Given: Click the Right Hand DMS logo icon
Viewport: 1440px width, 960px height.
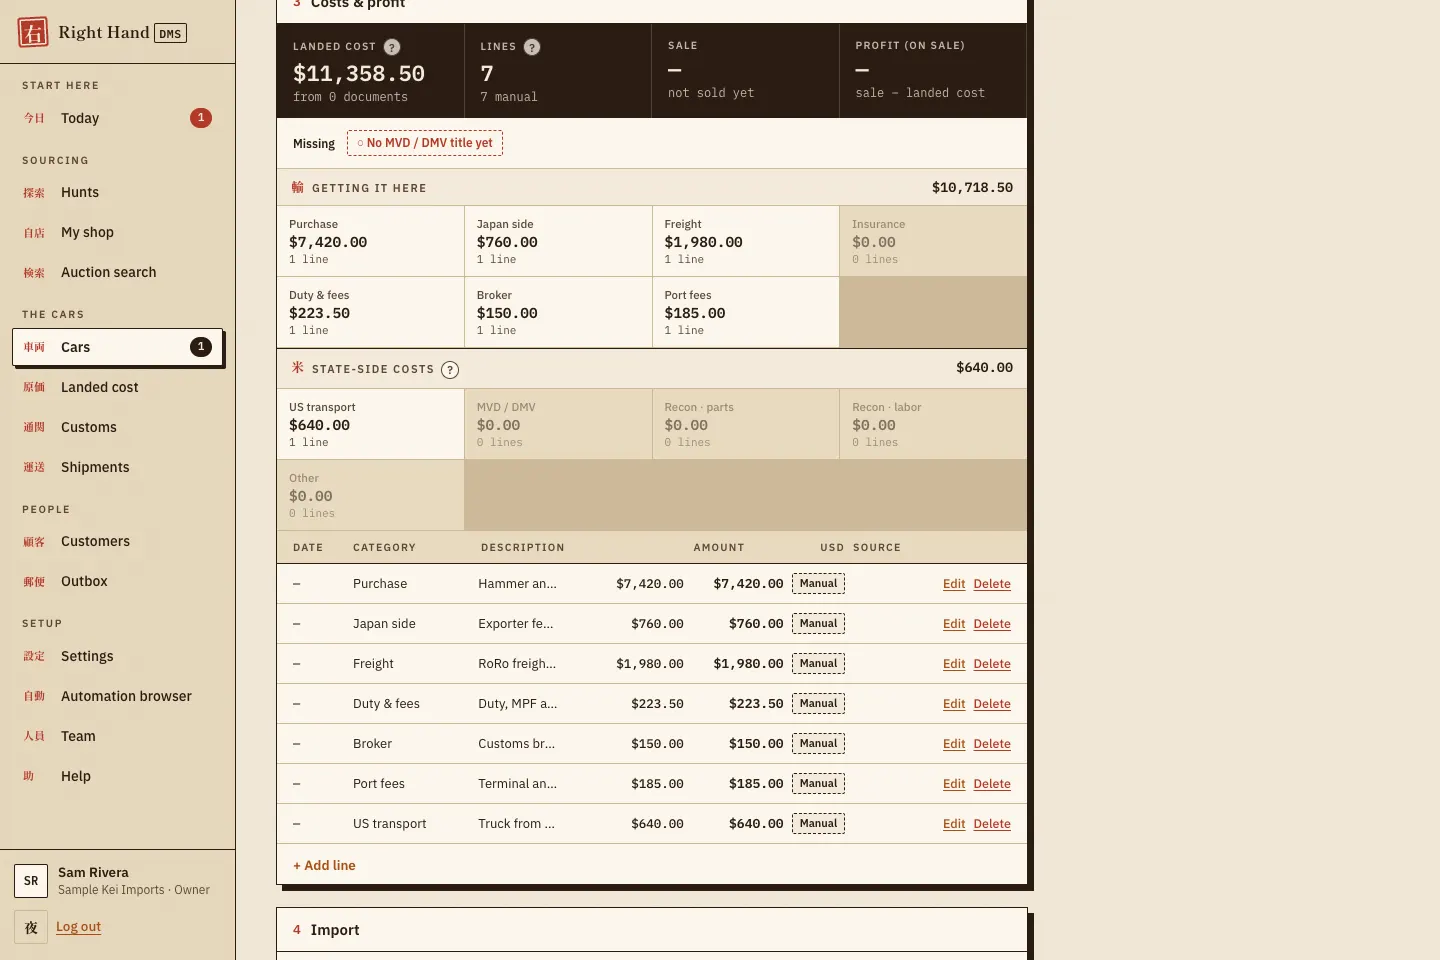Looking at the screenshot, I should (x=33, y=32).
